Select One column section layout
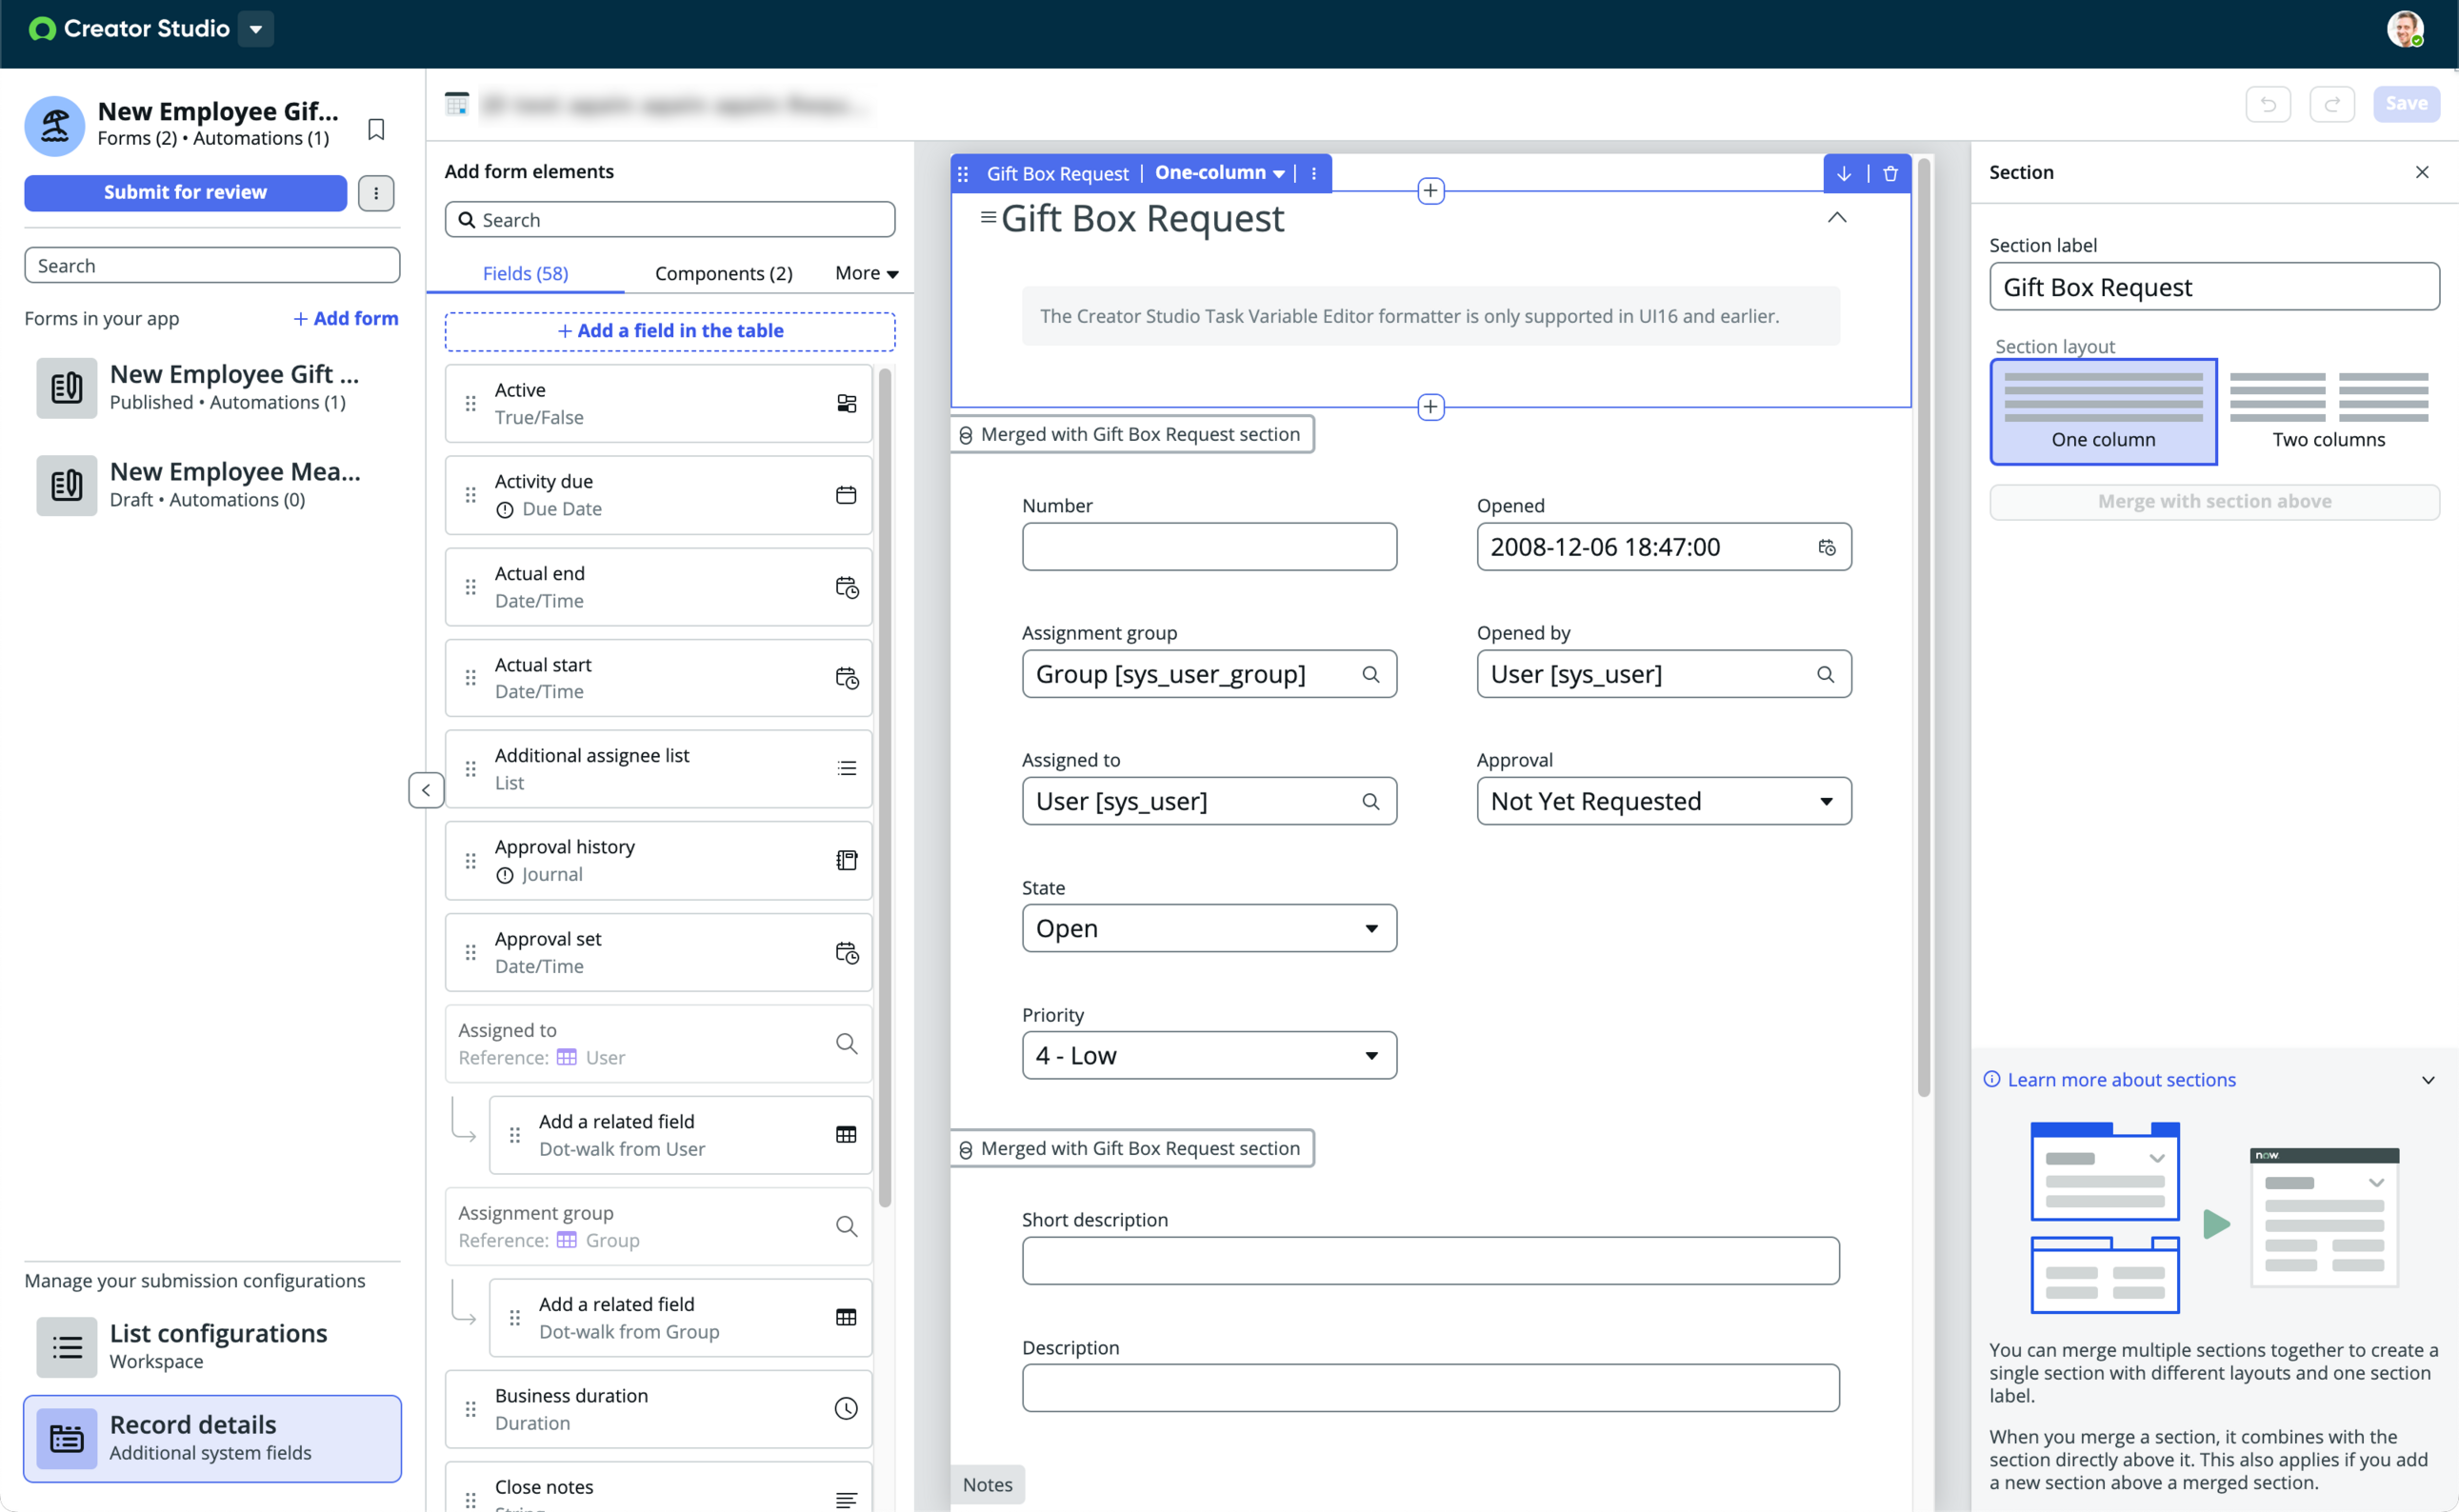Viewport: 2459px width, 1512px height. coord(2103,412)
